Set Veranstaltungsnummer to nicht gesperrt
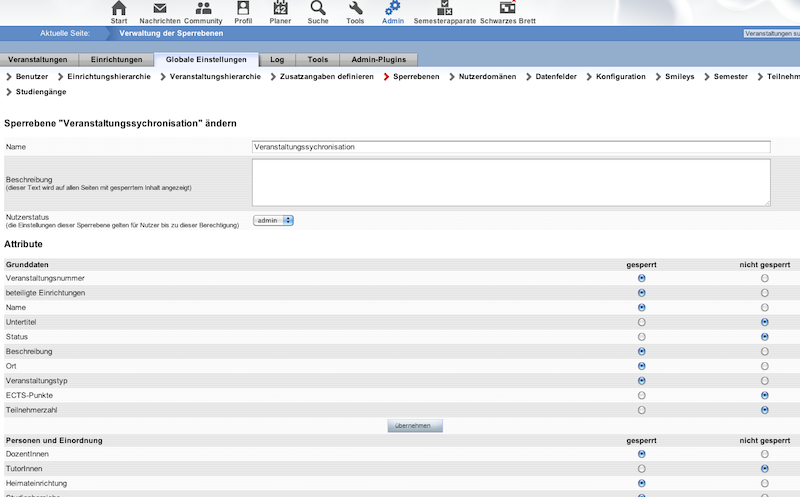 (764, 278)
